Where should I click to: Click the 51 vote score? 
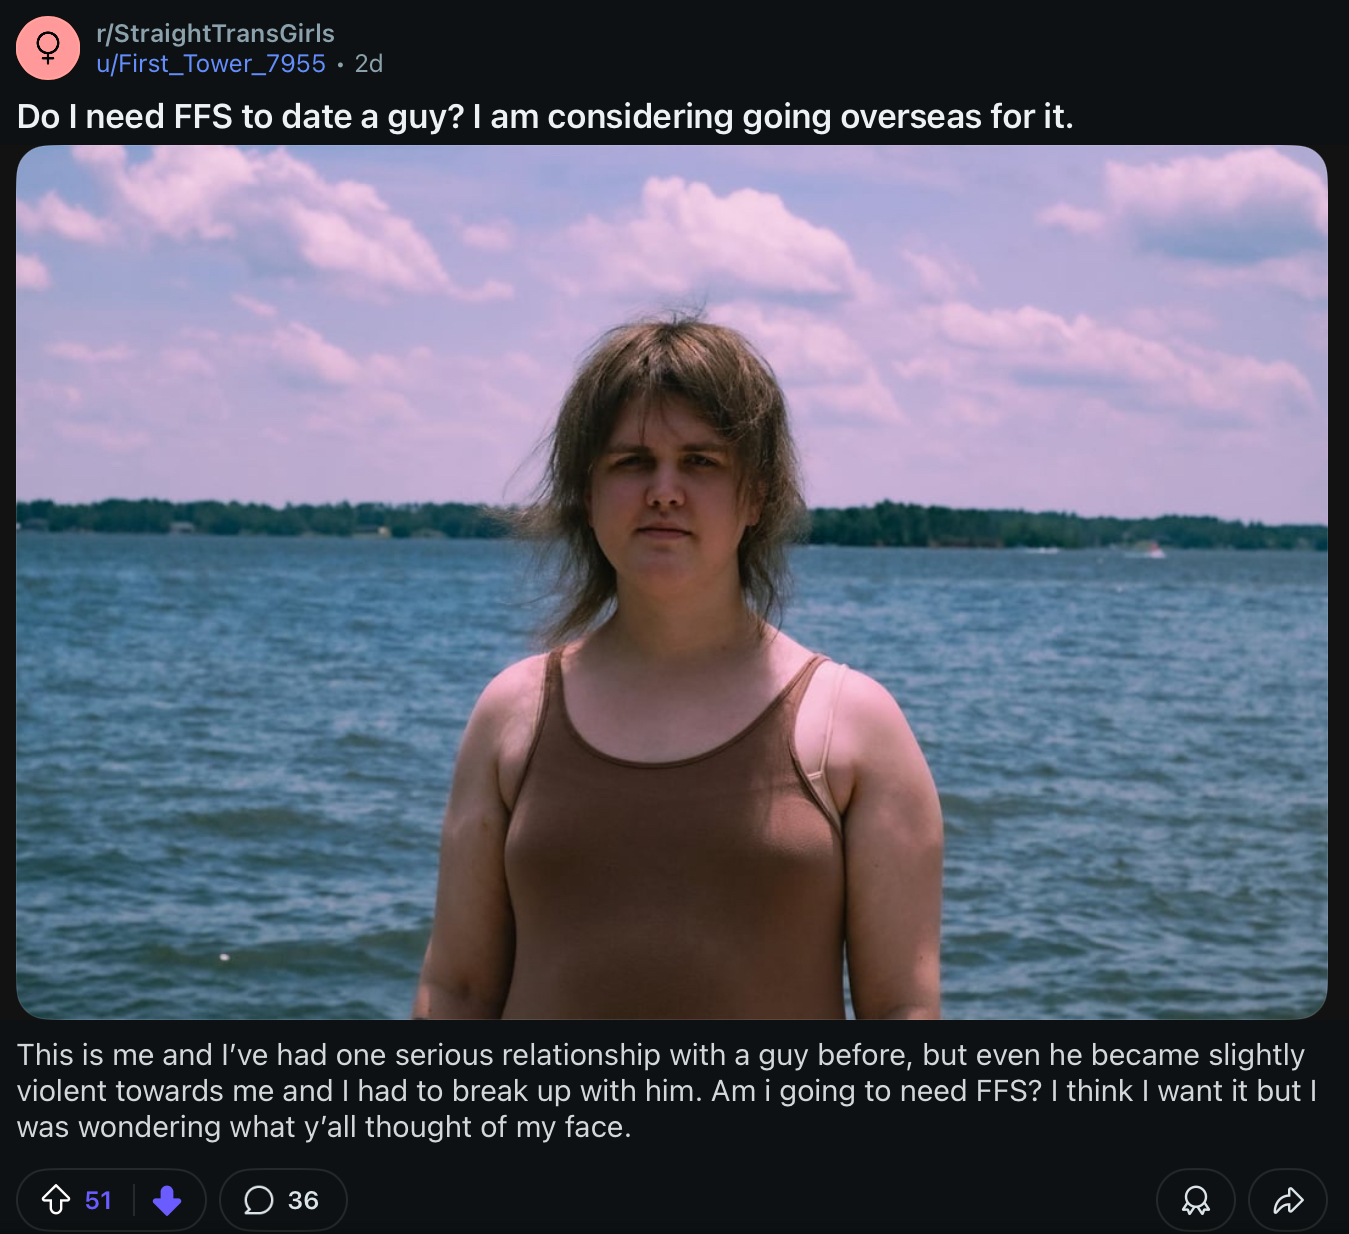pos(98,1200)
